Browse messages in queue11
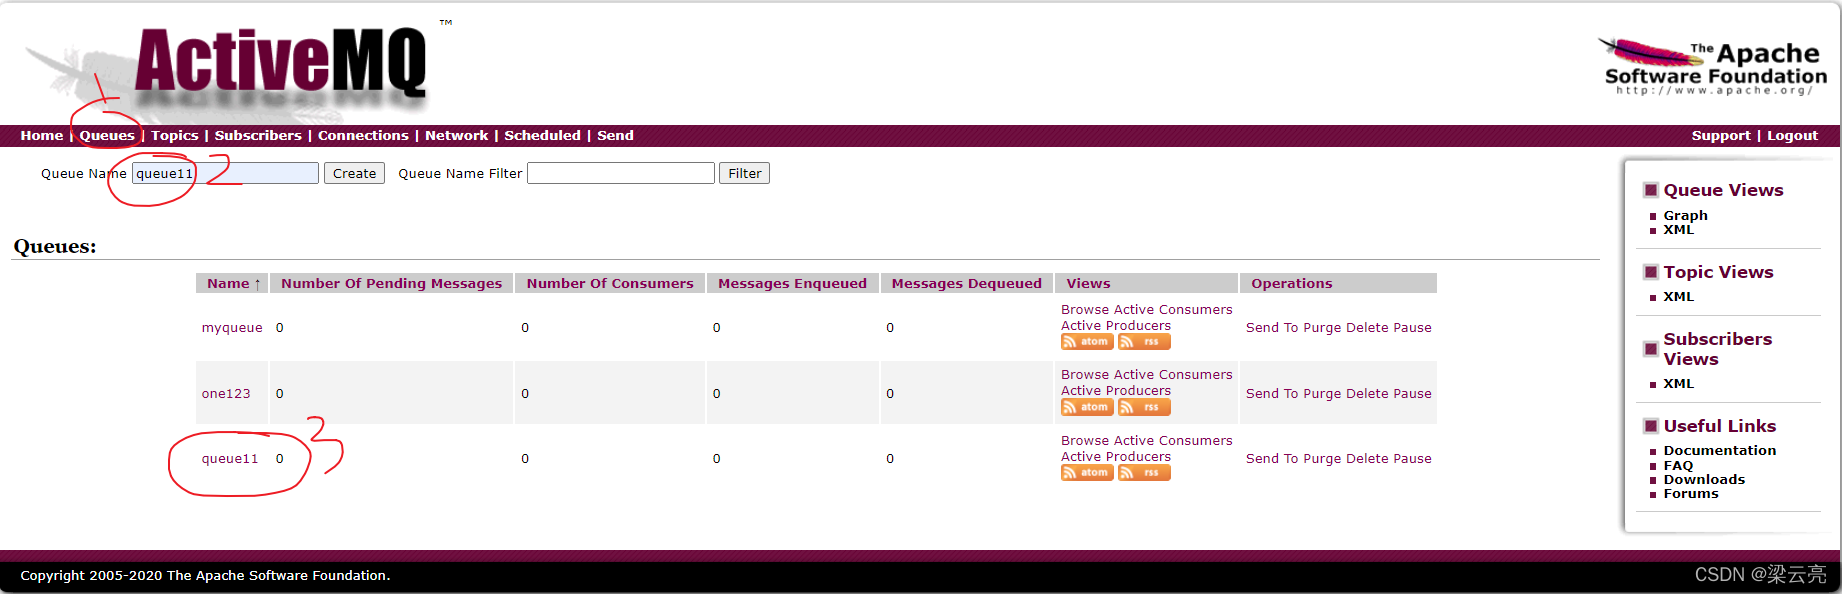The height and width of the screenshot is (594, 1842). tap(1085, 440)
